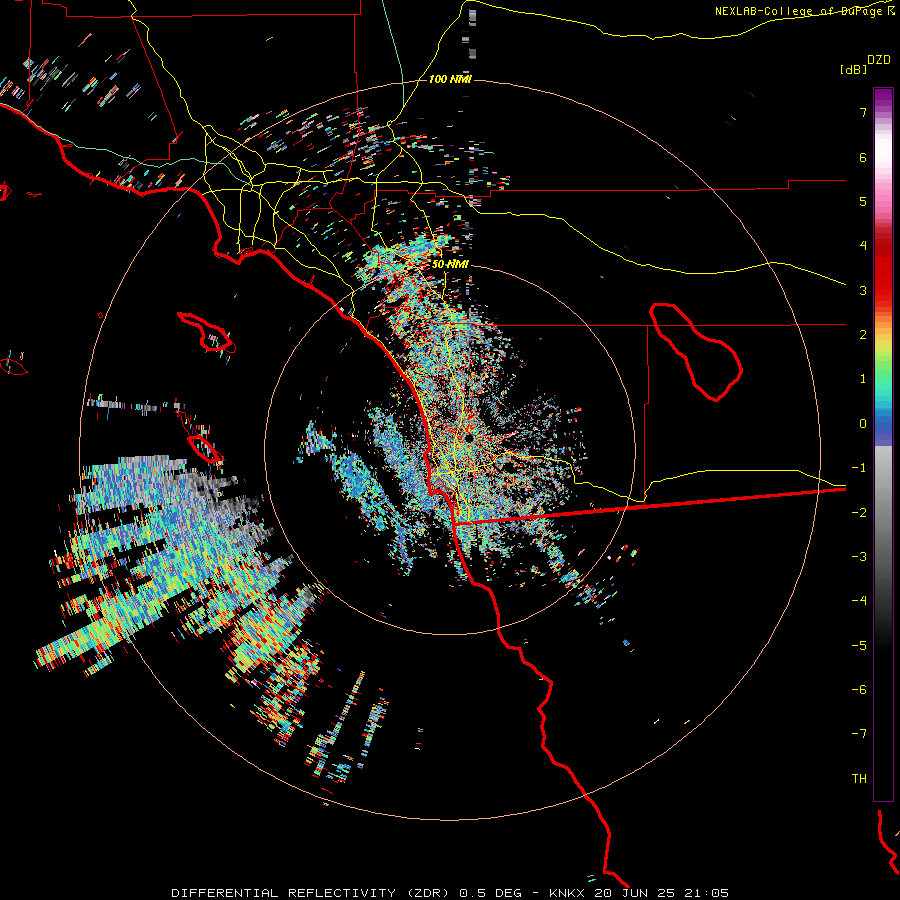The width and height of the screenshot is (900, 900).
Task: Click the 4 value on color scale
Action: point(863,246)
